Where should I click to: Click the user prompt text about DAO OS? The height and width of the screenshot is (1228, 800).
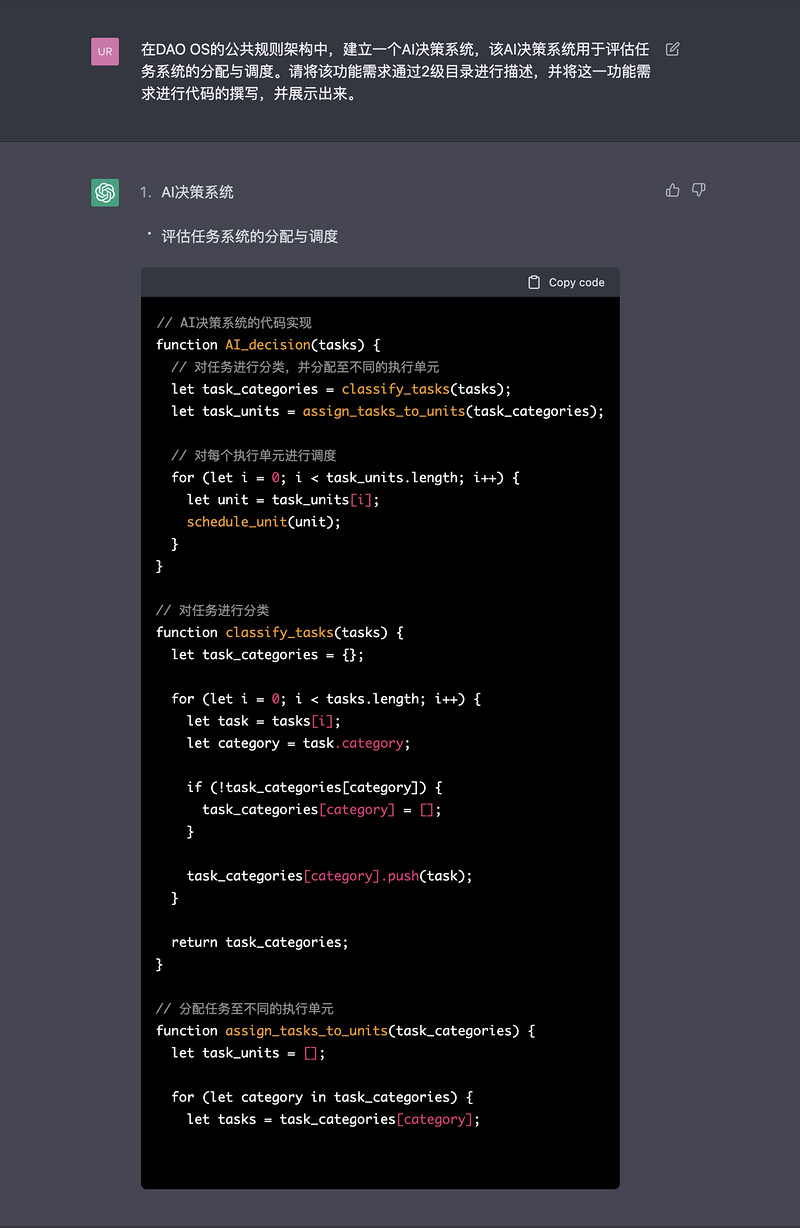tap(396, 71)
